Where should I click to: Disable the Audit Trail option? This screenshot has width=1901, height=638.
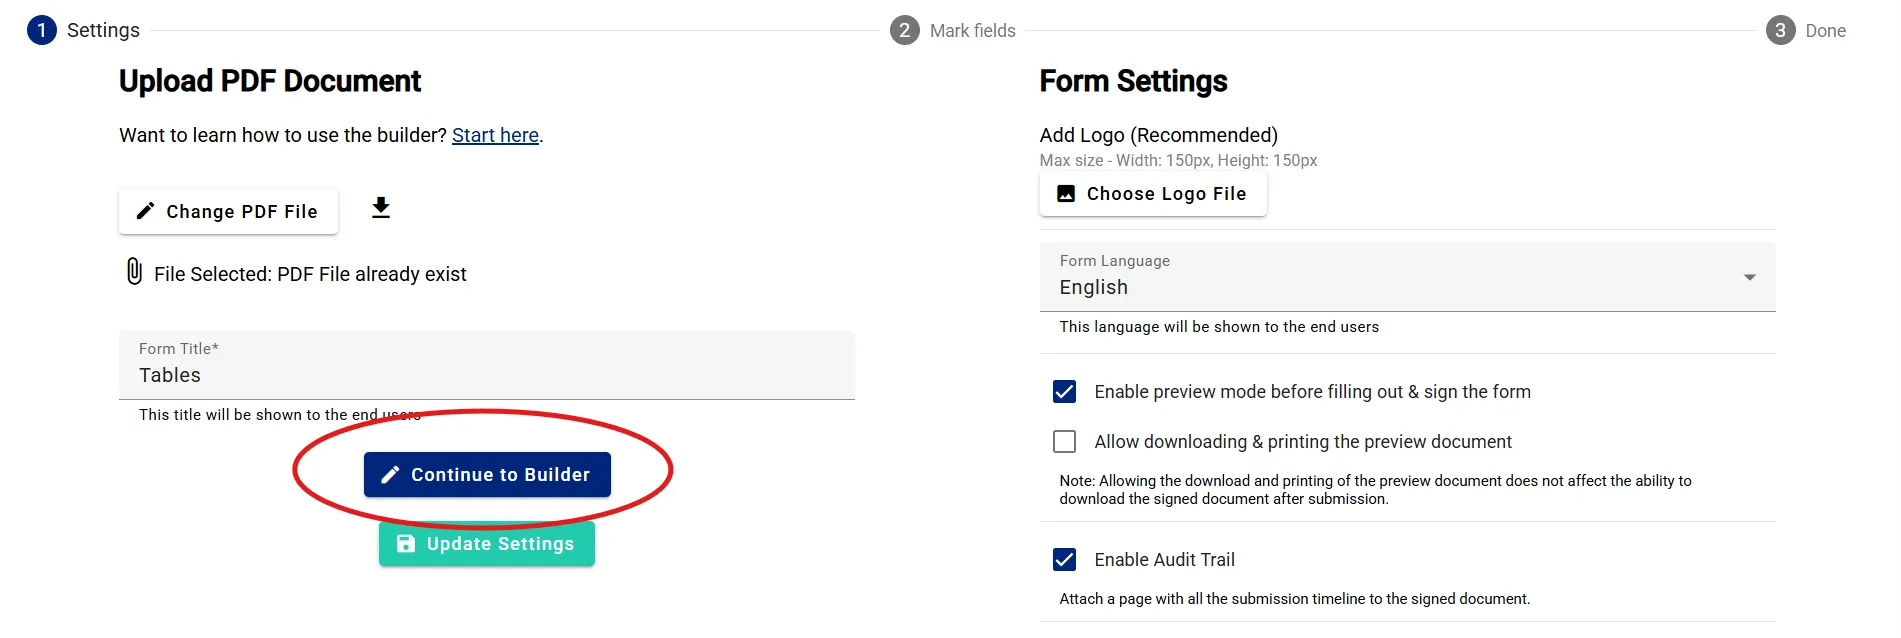(x=1063, y=559)
